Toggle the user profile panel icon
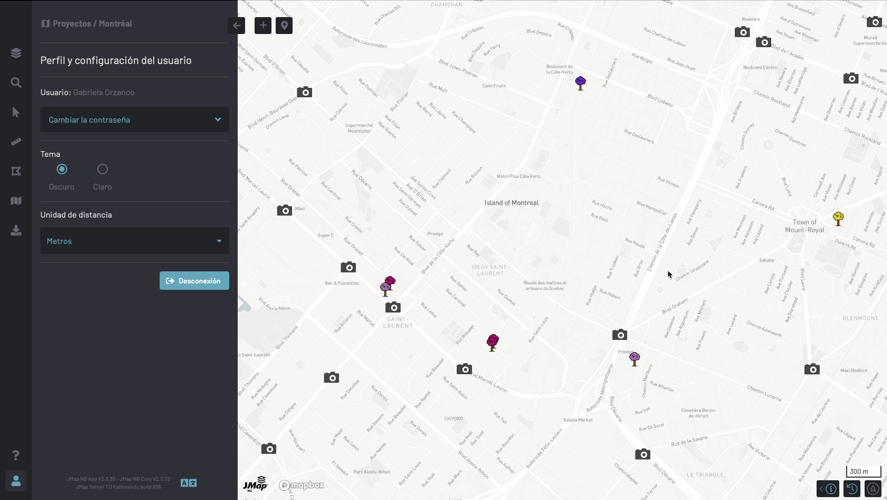This screenshot has width=887, height=500. click(16, 481)
